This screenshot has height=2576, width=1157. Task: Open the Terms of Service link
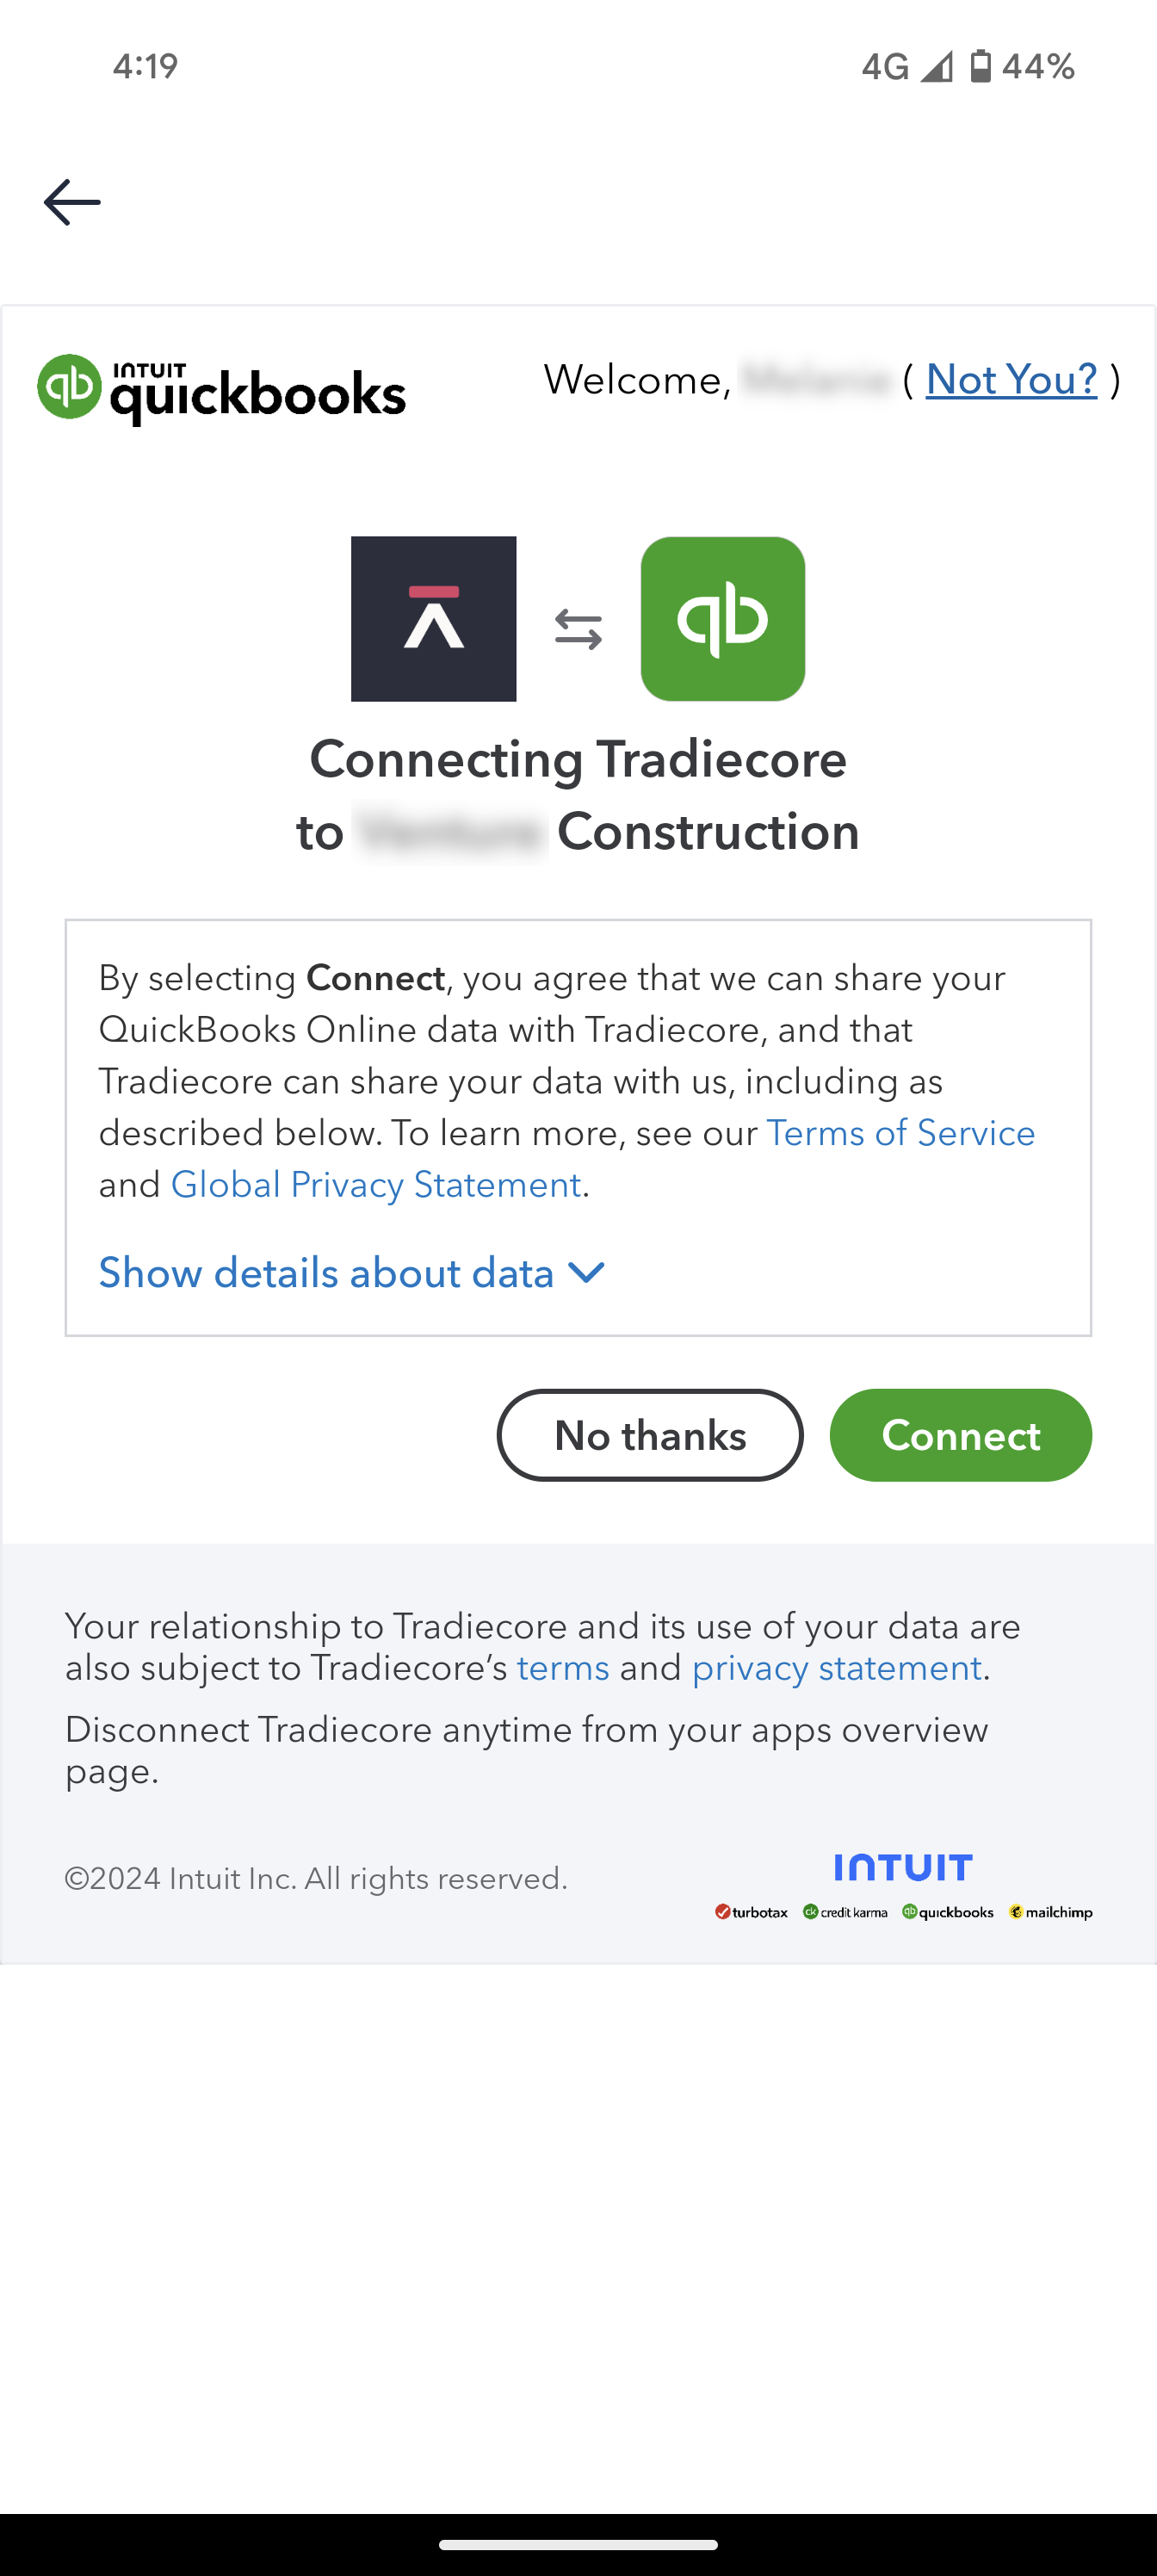click(x=900, y=1133)
